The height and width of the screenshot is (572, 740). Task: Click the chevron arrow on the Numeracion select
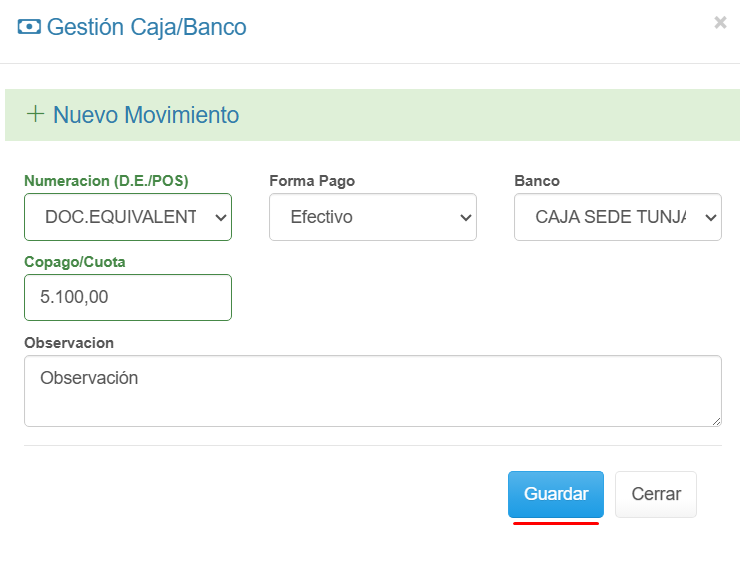tap(221, 217)
